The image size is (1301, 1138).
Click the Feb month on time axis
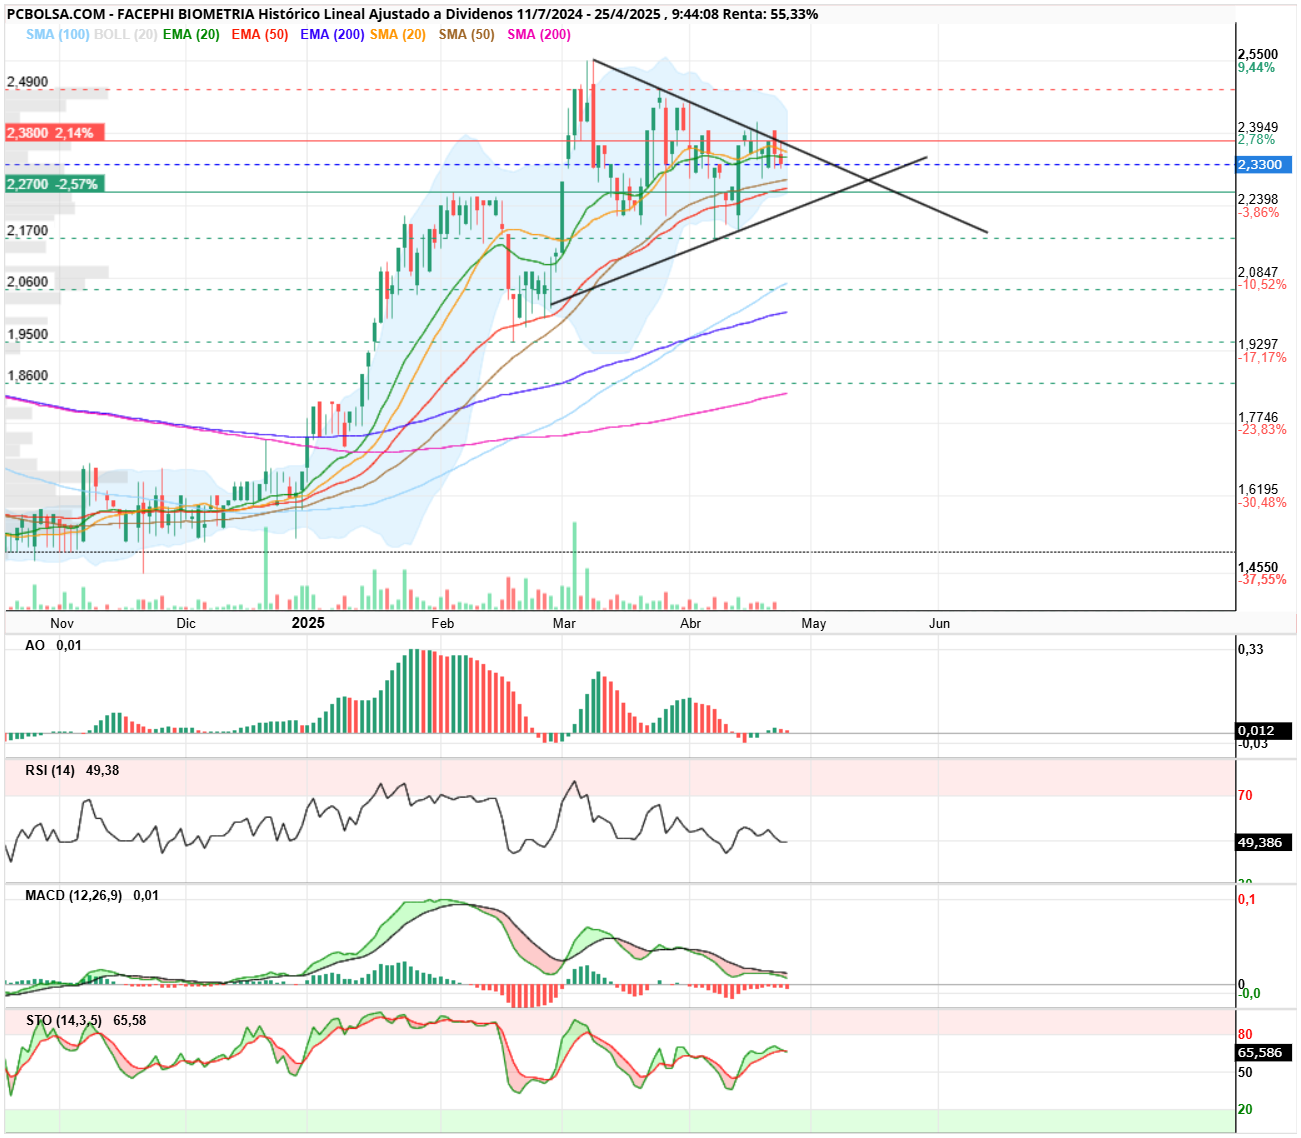pos(442,623)
